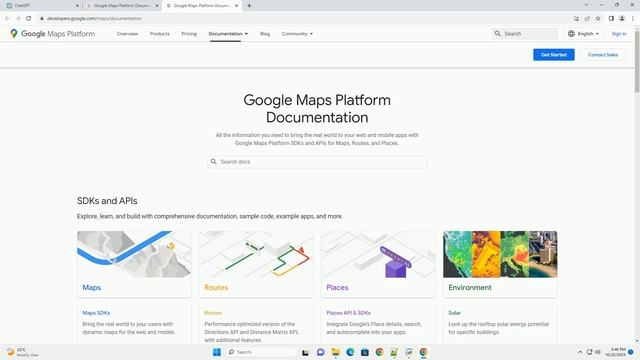Open Chat app icon in taskbar
This screenshot has height=360, width=640.
pos(320,352)
